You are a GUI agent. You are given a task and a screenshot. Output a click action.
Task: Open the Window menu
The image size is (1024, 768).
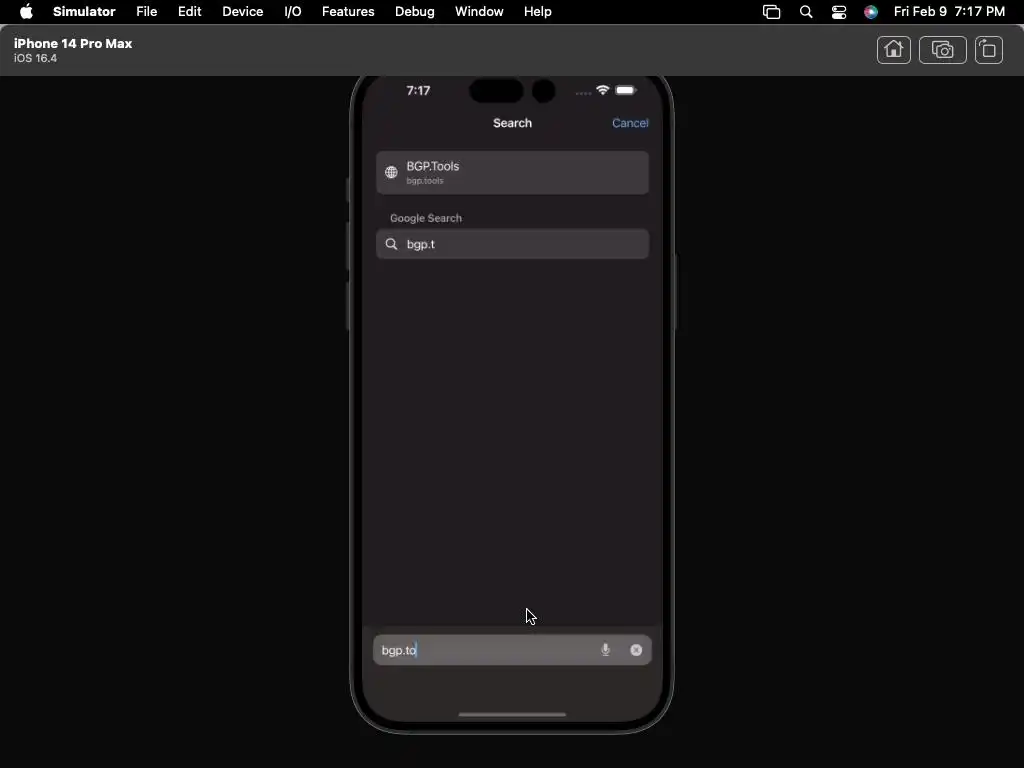[479, 12]
